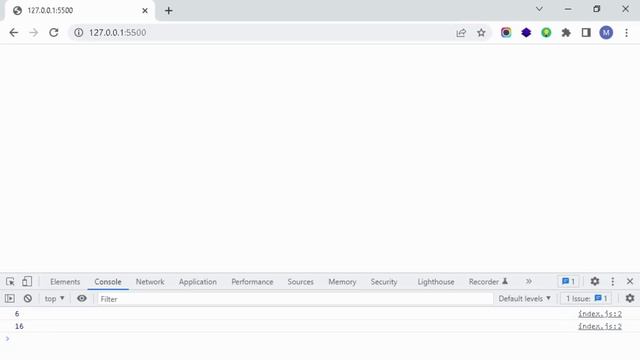Image resolution: width=640 pixels, height=360 pixels.
Task: Open the 1 Issue link
Action: 587,299
